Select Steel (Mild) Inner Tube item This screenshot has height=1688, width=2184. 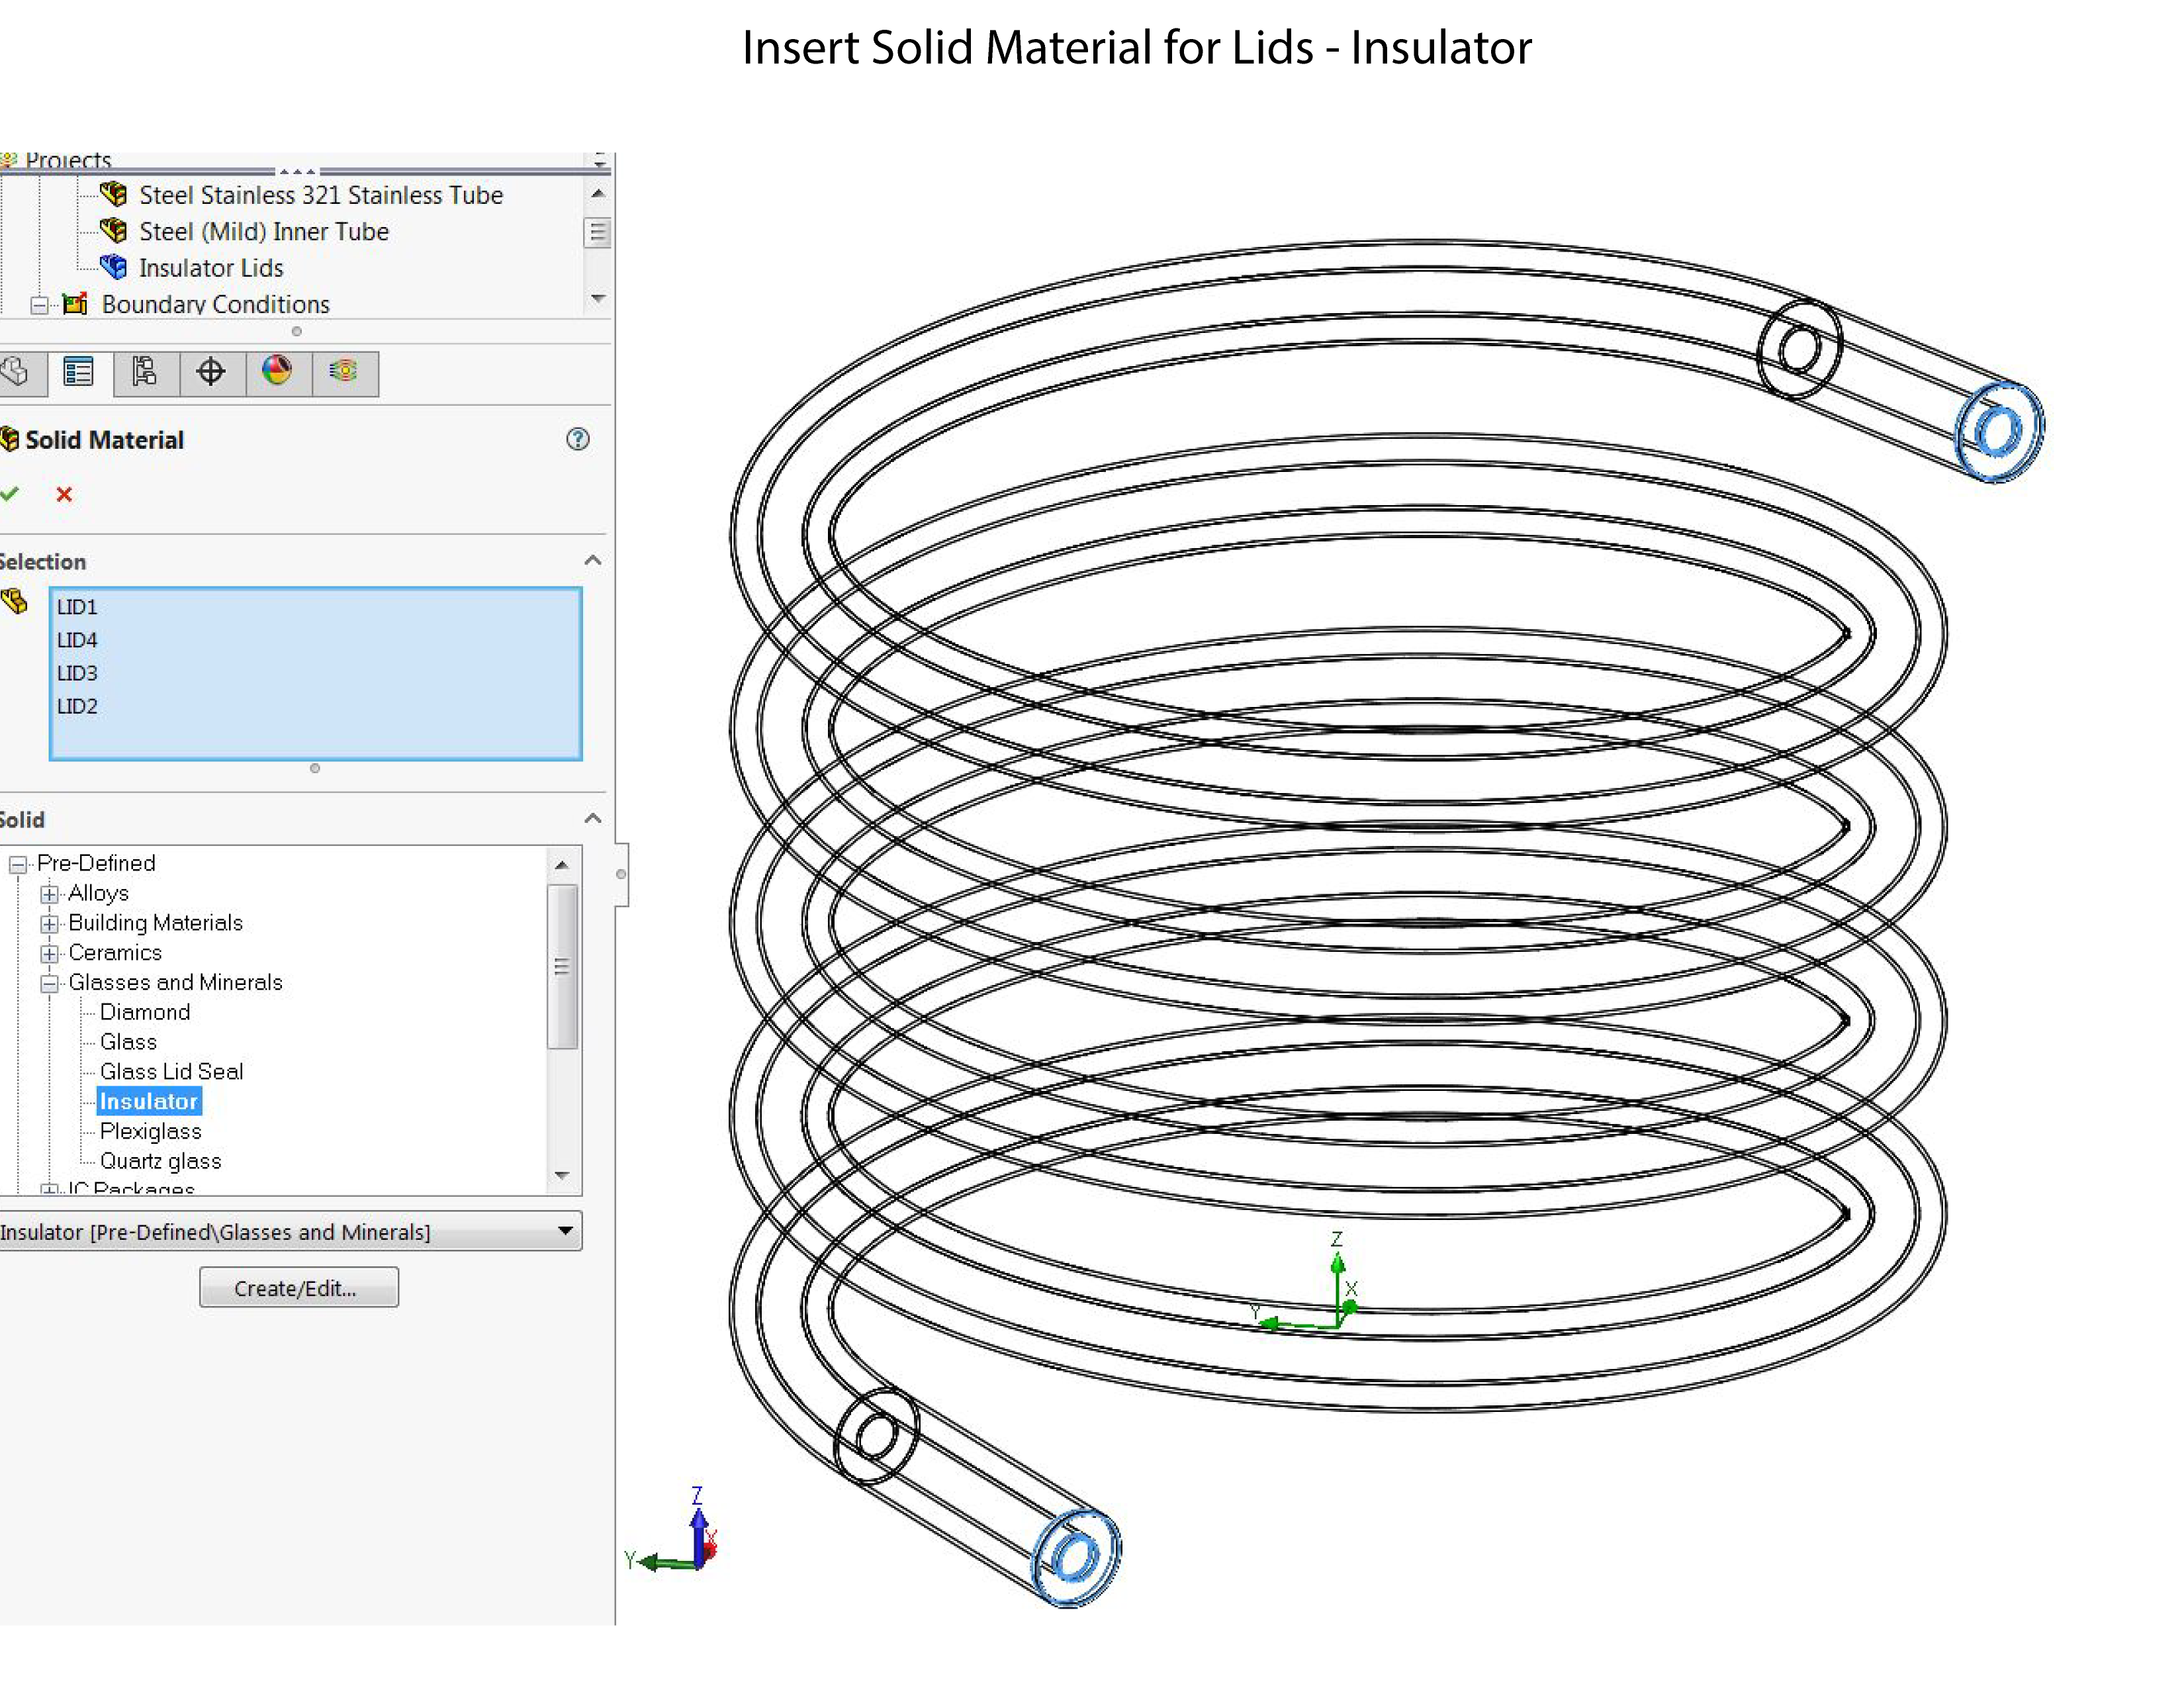[x=263, y=231]
